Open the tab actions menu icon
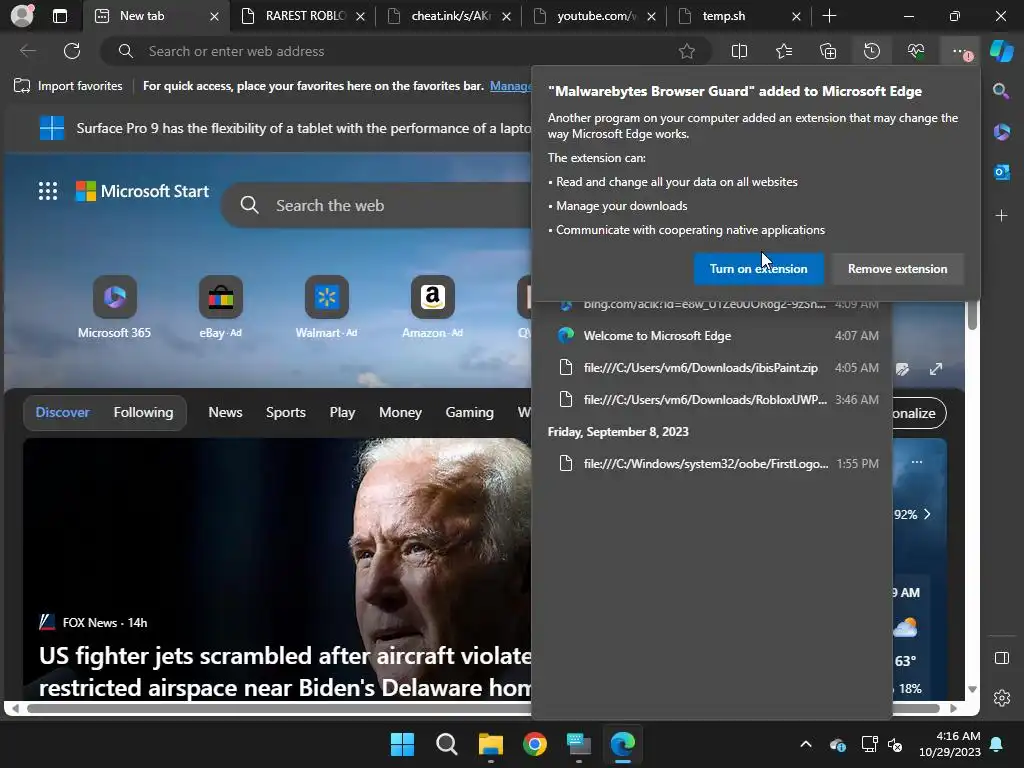The image size is (1024, 768). click(59, 16)
